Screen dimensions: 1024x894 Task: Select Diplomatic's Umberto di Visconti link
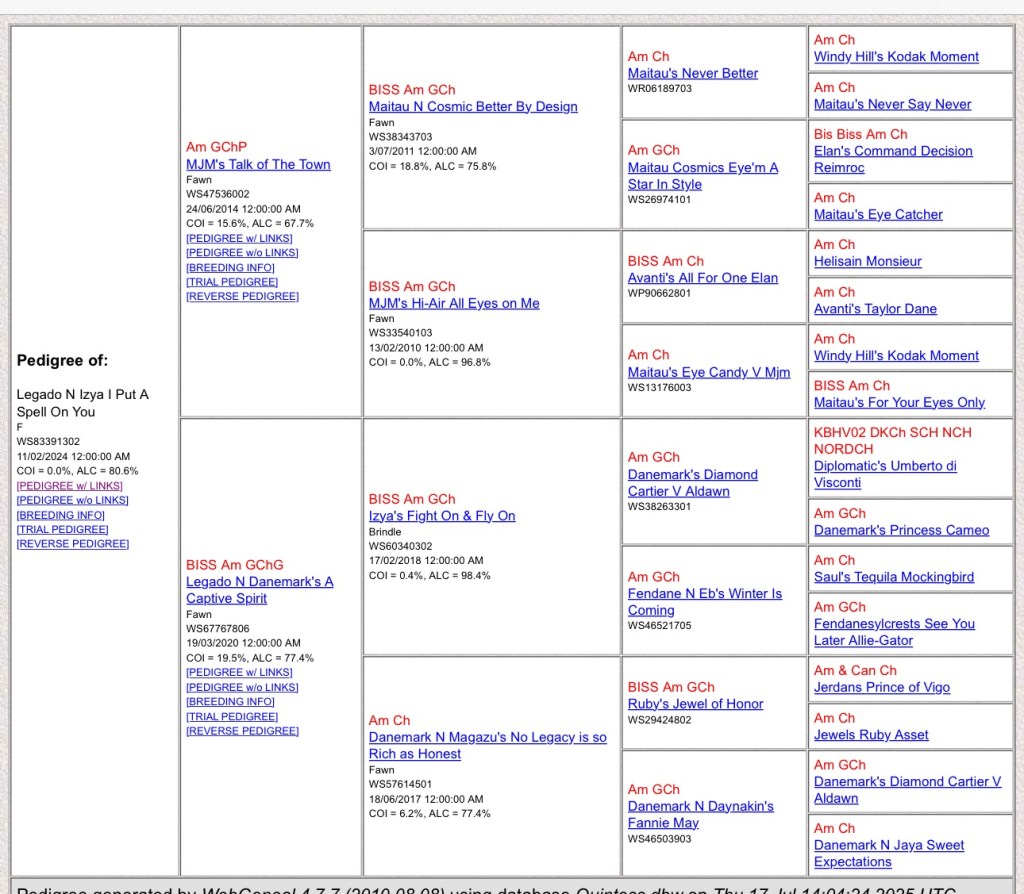[885, 466]
